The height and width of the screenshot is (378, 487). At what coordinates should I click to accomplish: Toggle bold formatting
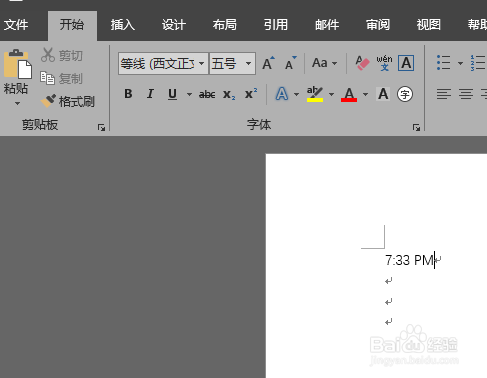click(128, 94)
